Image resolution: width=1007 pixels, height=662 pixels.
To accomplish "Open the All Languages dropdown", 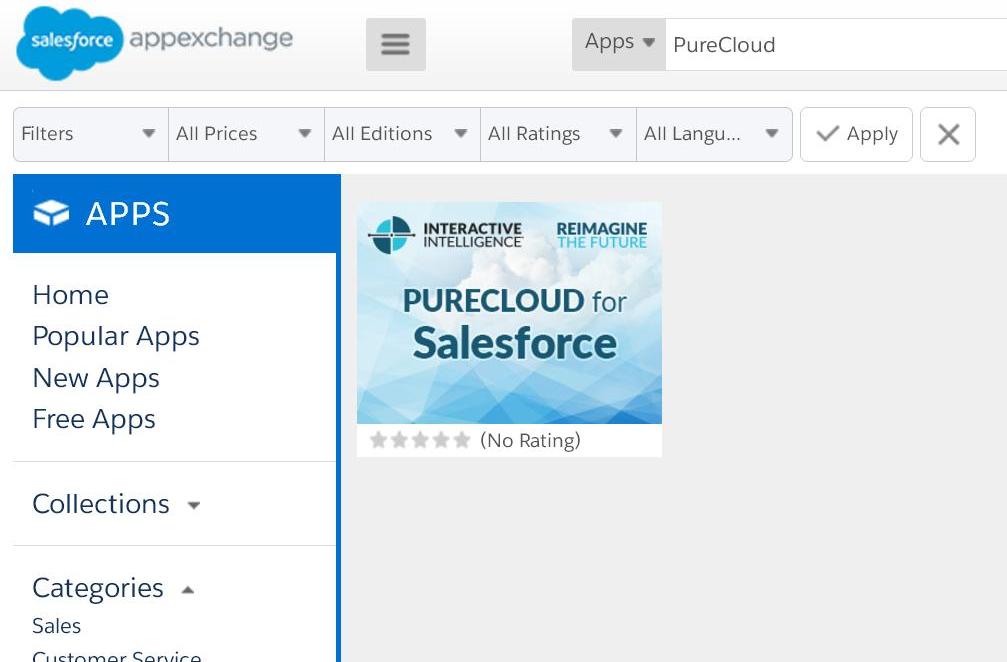I will [714, 134].
